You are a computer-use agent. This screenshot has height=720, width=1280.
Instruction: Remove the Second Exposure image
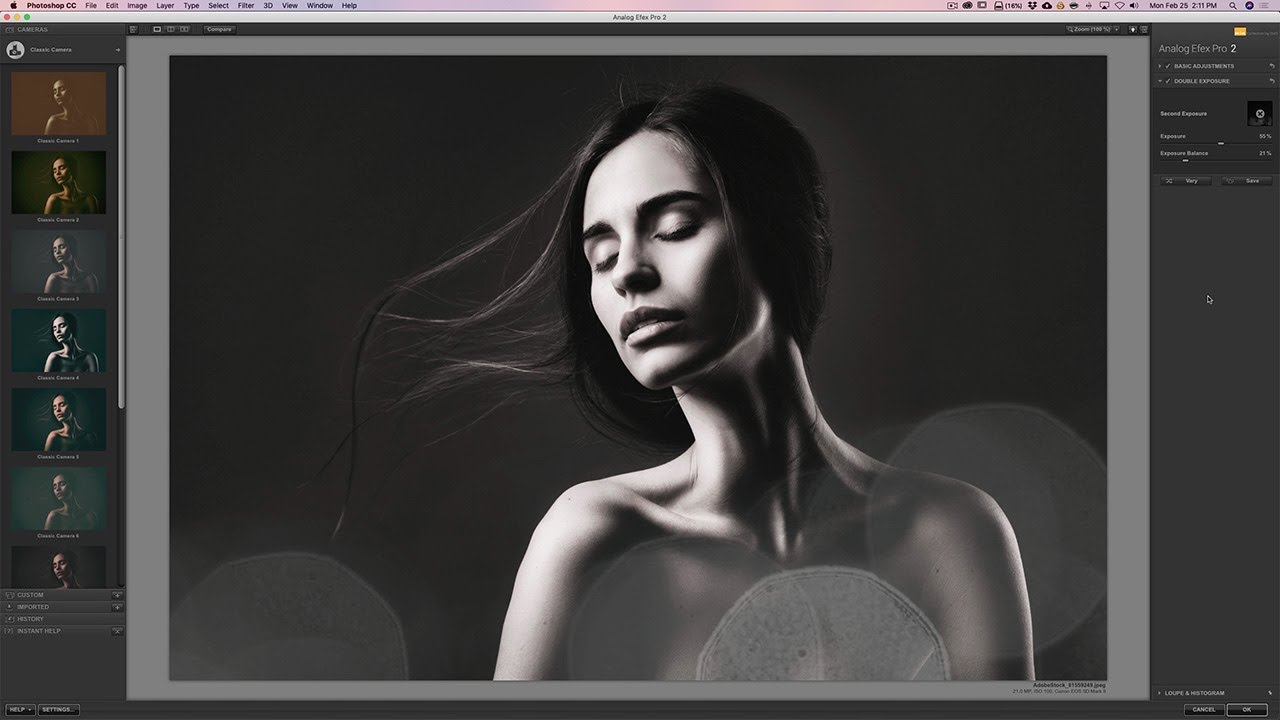[1260, 114]
